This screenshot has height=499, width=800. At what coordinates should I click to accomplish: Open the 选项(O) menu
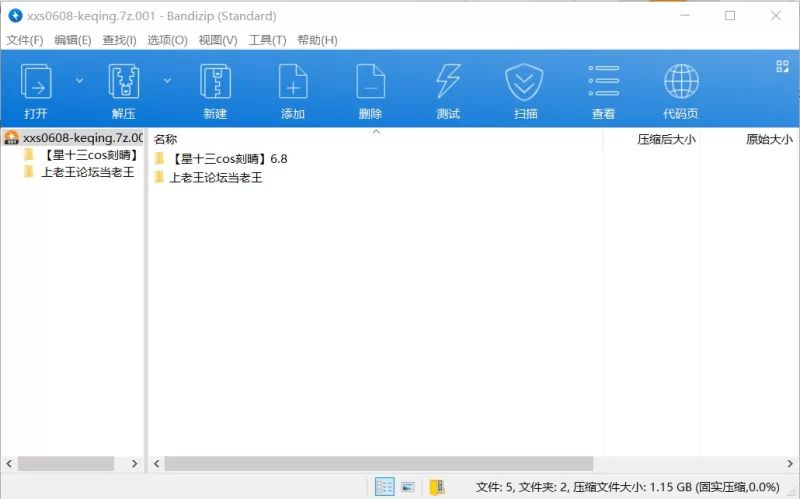[x=167, y=40]
